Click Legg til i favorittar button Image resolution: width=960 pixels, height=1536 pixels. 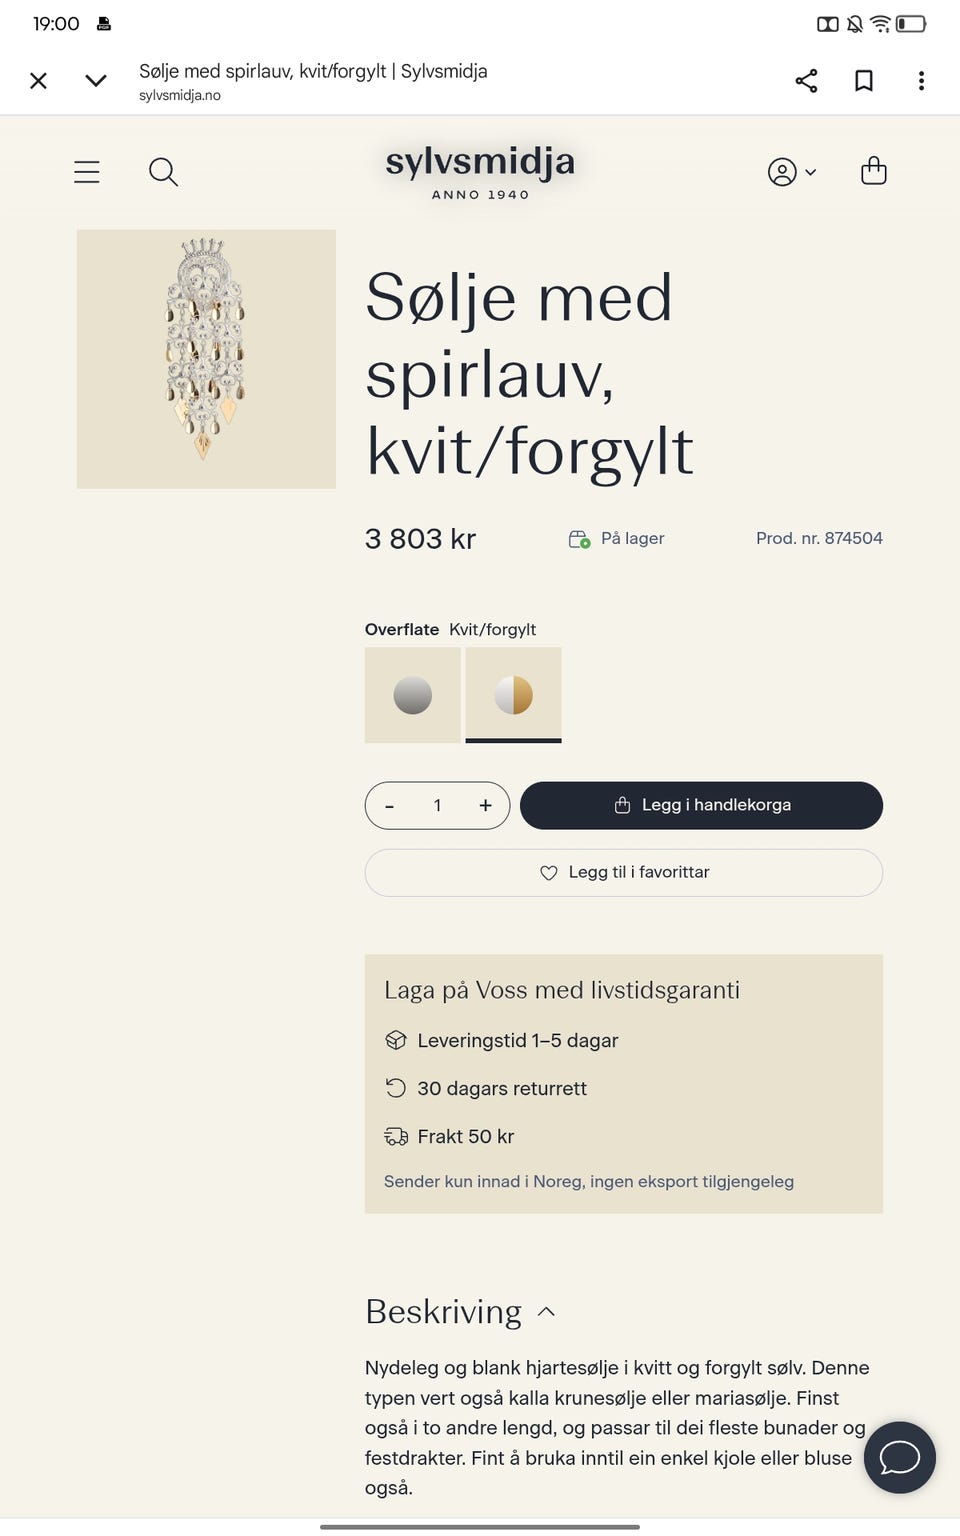(624, 873)
